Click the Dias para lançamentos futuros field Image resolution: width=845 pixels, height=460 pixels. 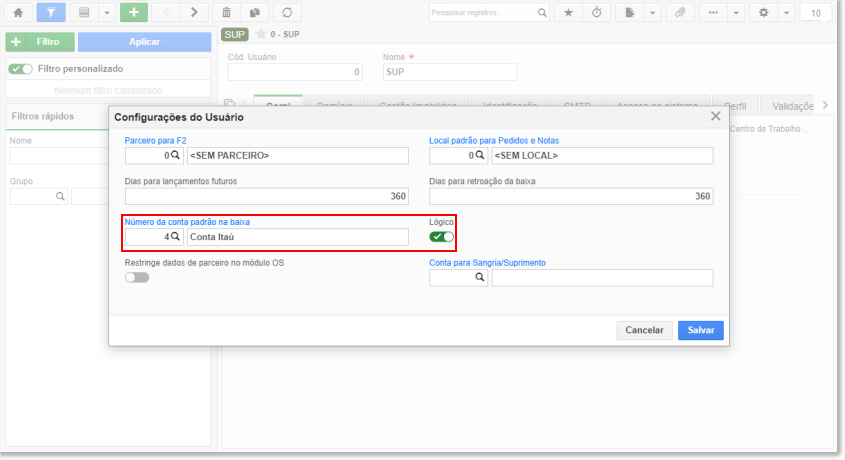(266, 196)
